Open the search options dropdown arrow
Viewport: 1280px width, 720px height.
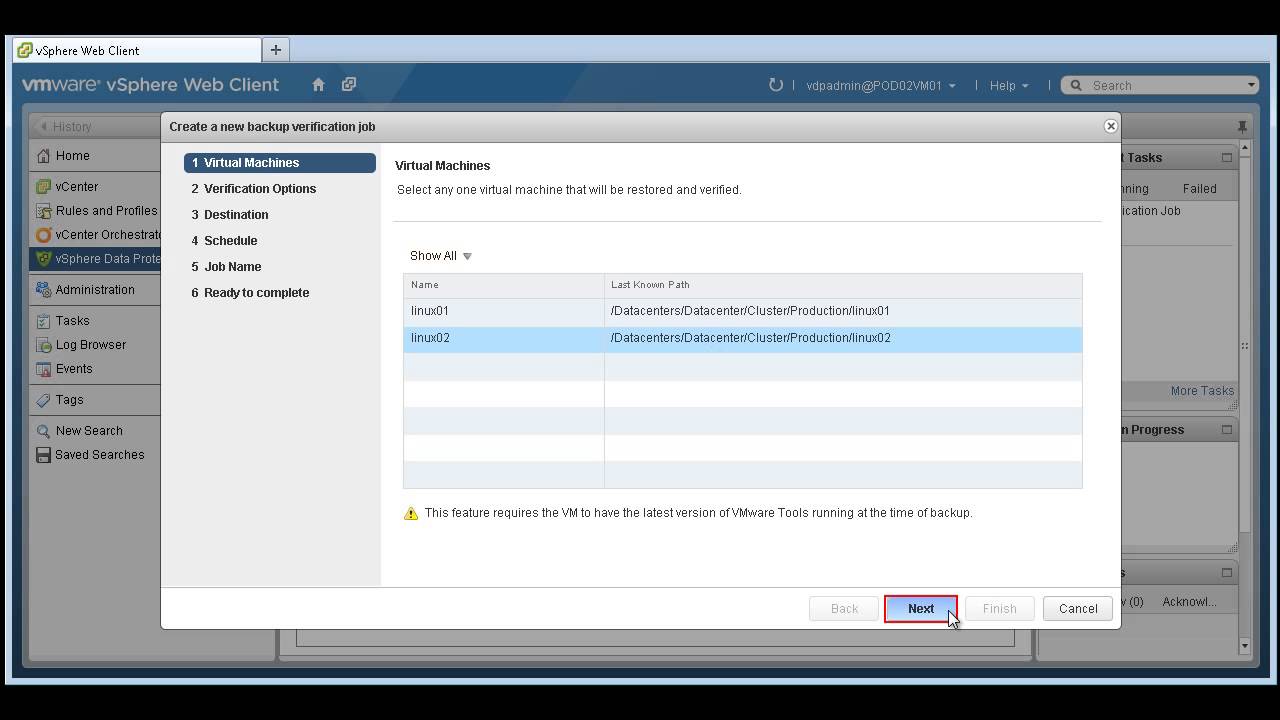pos(1250,85)
